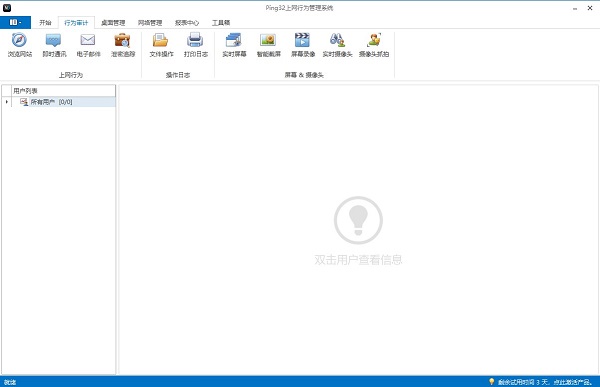Select the 即时通讯 chat bubble icon
The image size is (600, 387).
pyautogui.click(x=54, y=40)
